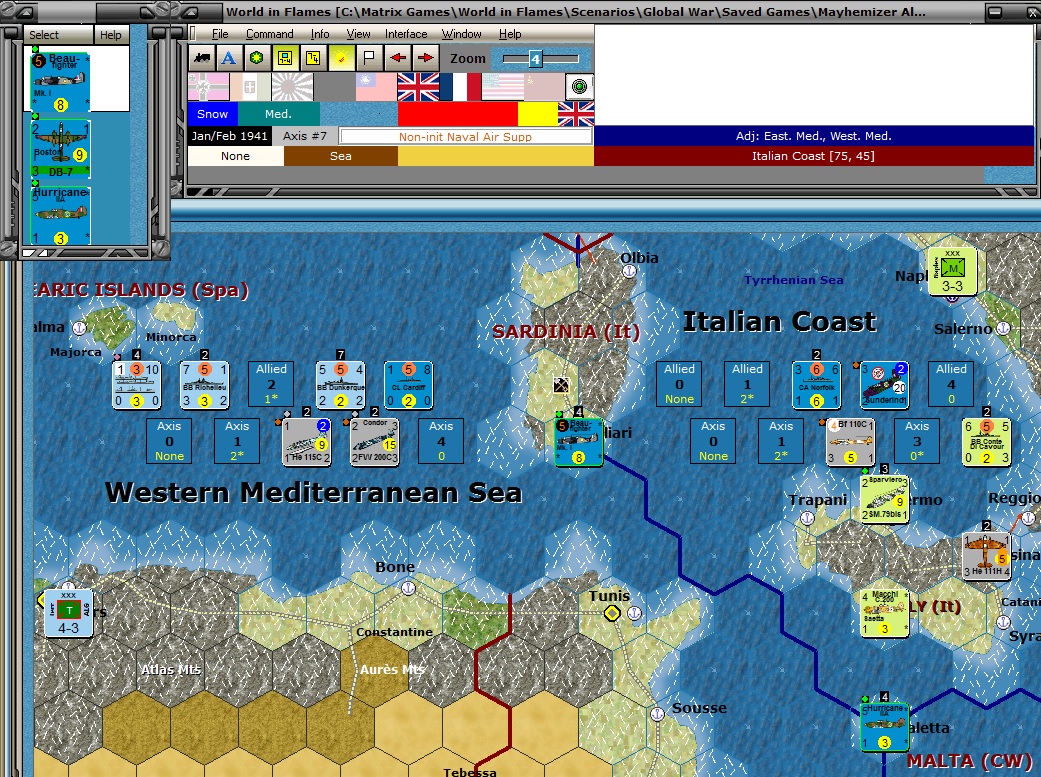1041x777 pixels.
Task: Select the Bf 110C aircraft counter
Action: click(850, 442)
